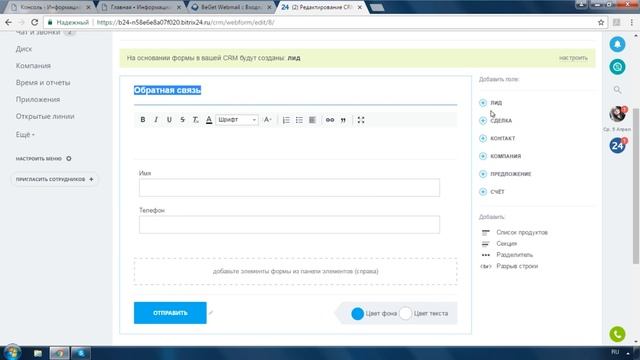This screenshot has height=360, width=640.
Task: Toggle bold formatting in the editor
Action: pyautogui.click(x=142, y=120)
